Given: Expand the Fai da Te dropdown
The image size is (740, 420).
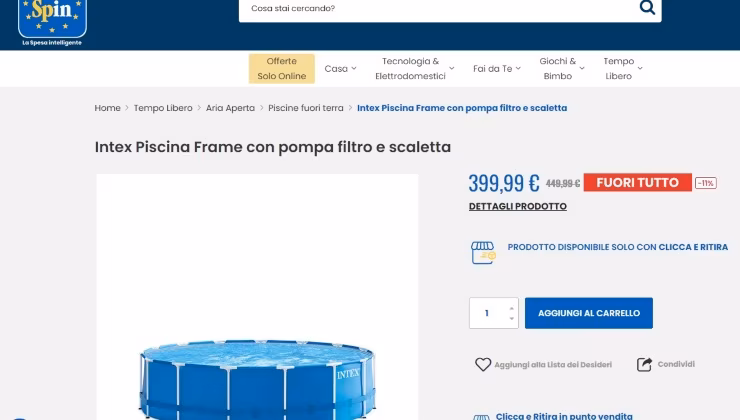Looking at the screenshot, I should 497,69.
